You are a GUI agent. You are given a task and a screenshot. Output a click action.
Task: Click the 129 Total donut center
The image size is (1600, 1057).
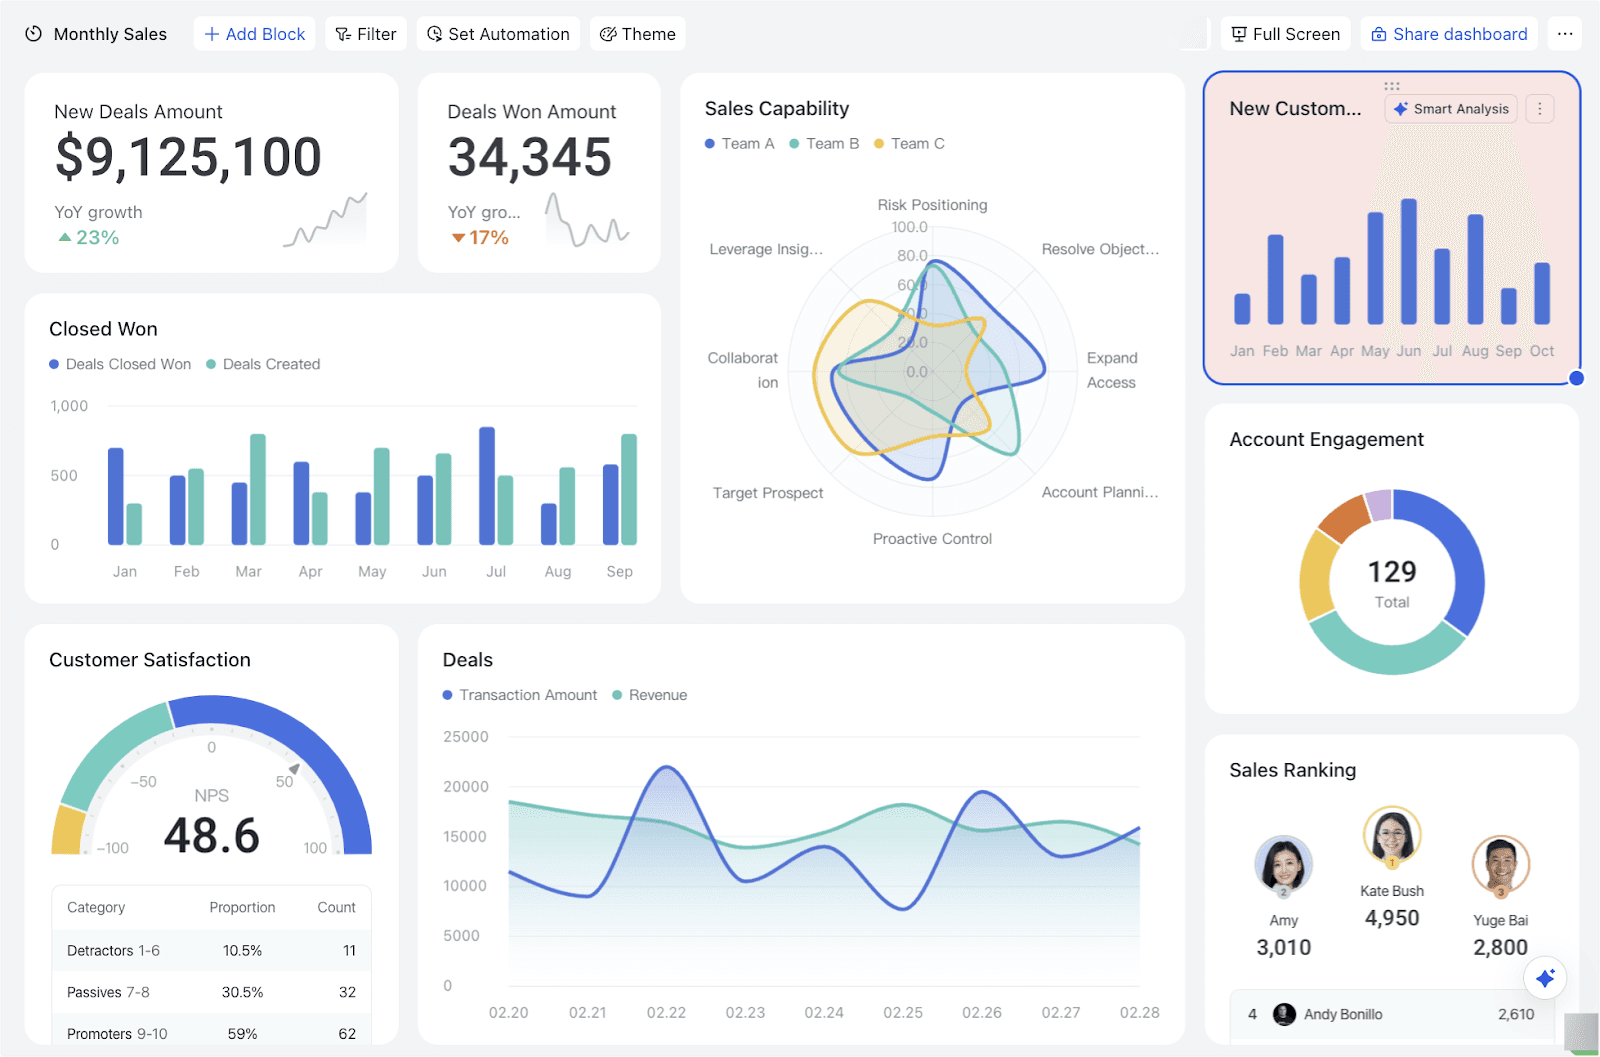click(x=1392, y=583)
